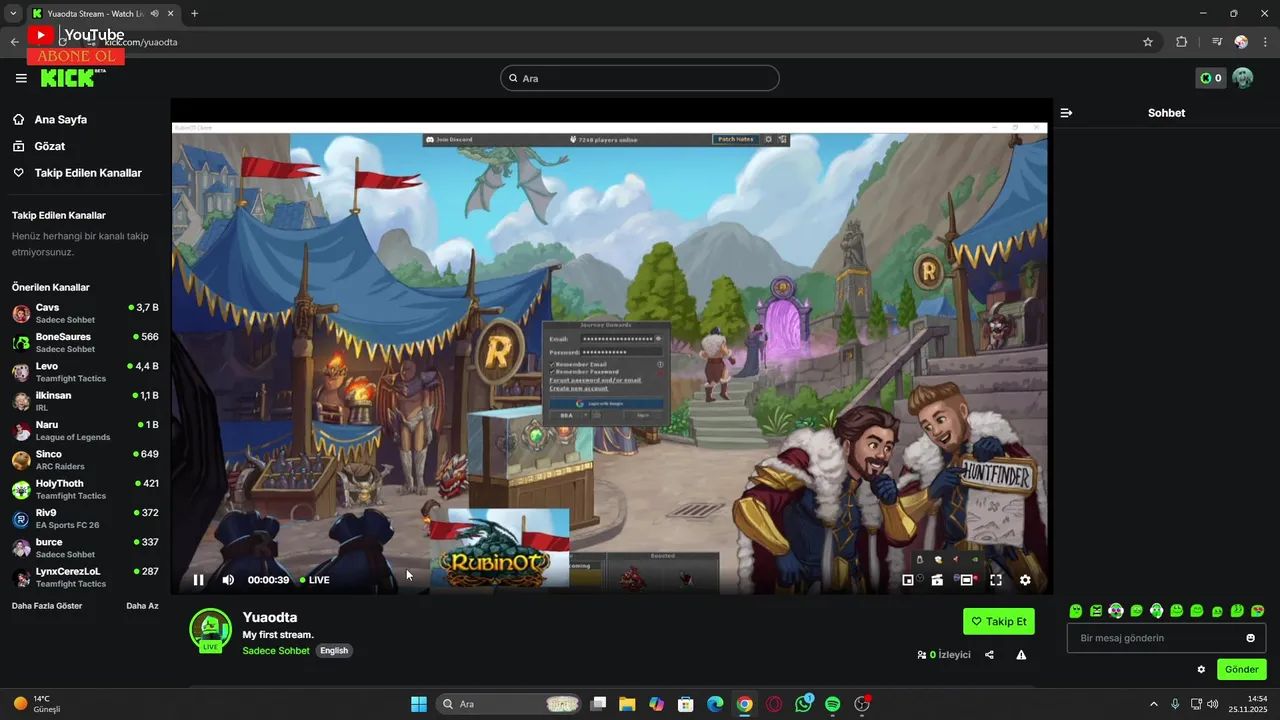The width and height of the screenshot is (1280, 720).
Task: Open the user profile avatar menu
Action: click(1243, 78)
